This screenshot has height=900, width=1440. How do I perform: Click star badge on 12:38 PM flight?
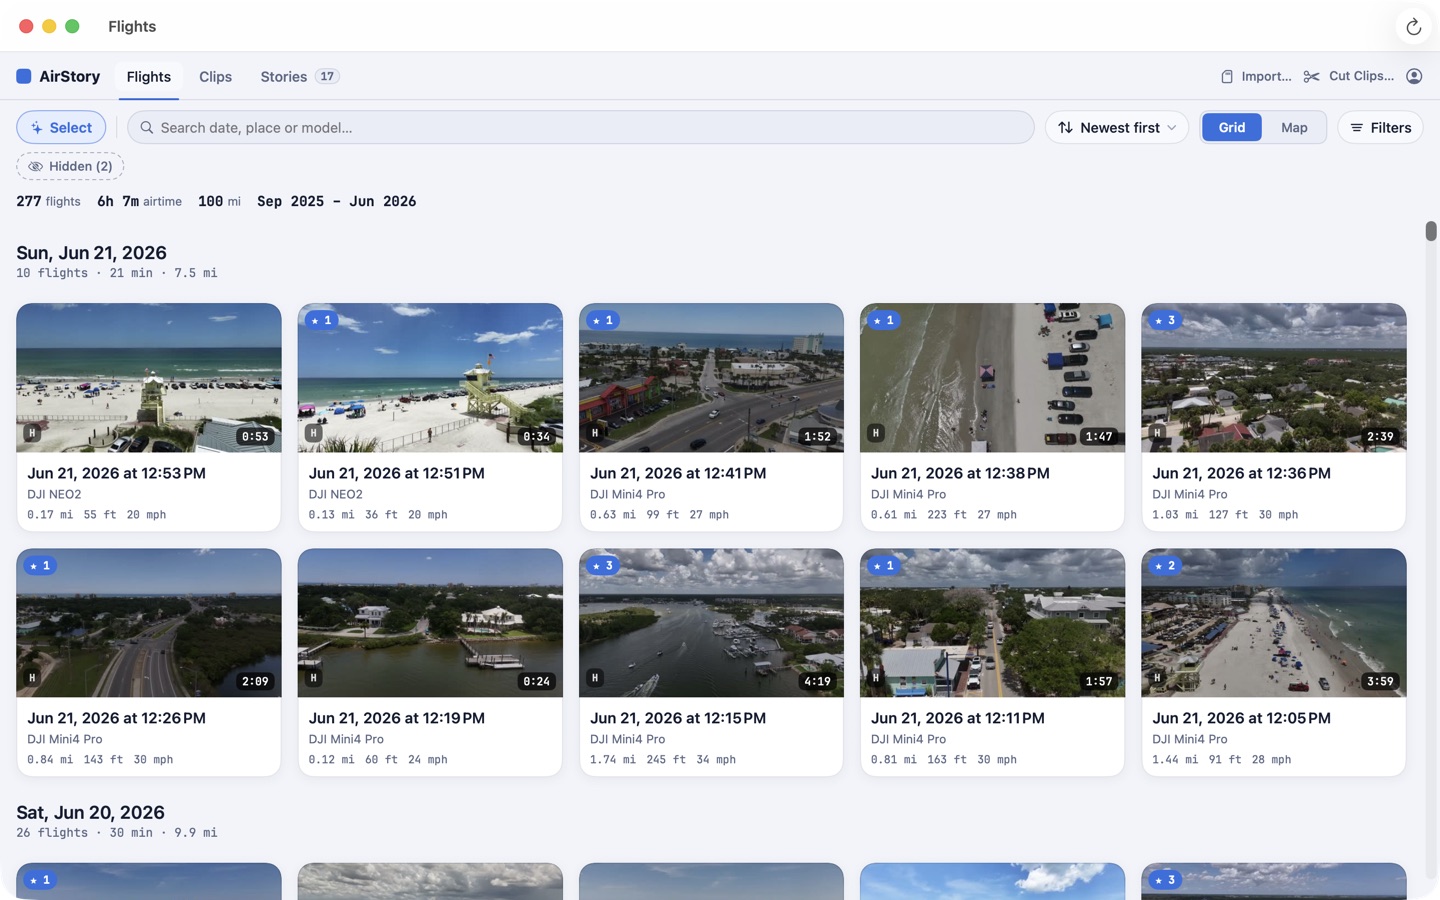(883, 320)
